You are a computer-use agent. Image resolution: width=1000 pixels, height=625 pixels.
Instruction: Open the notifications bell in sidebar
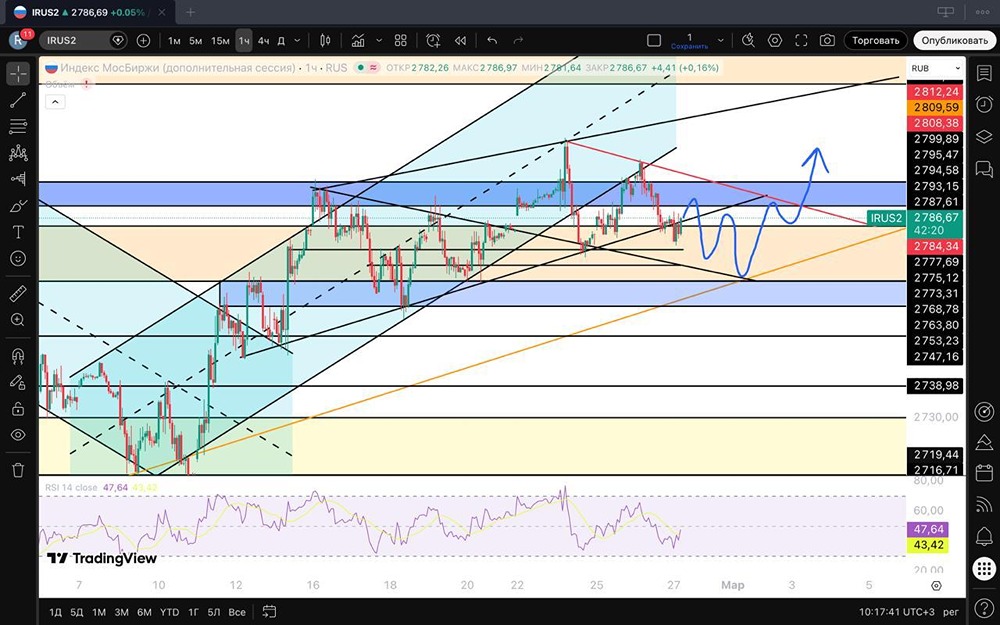[984, 536]
